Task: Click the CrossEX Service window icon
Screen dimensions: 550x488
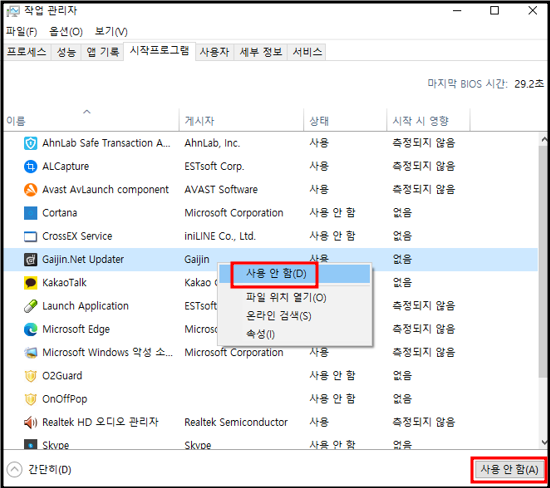Action: click(x=31, y=236)
